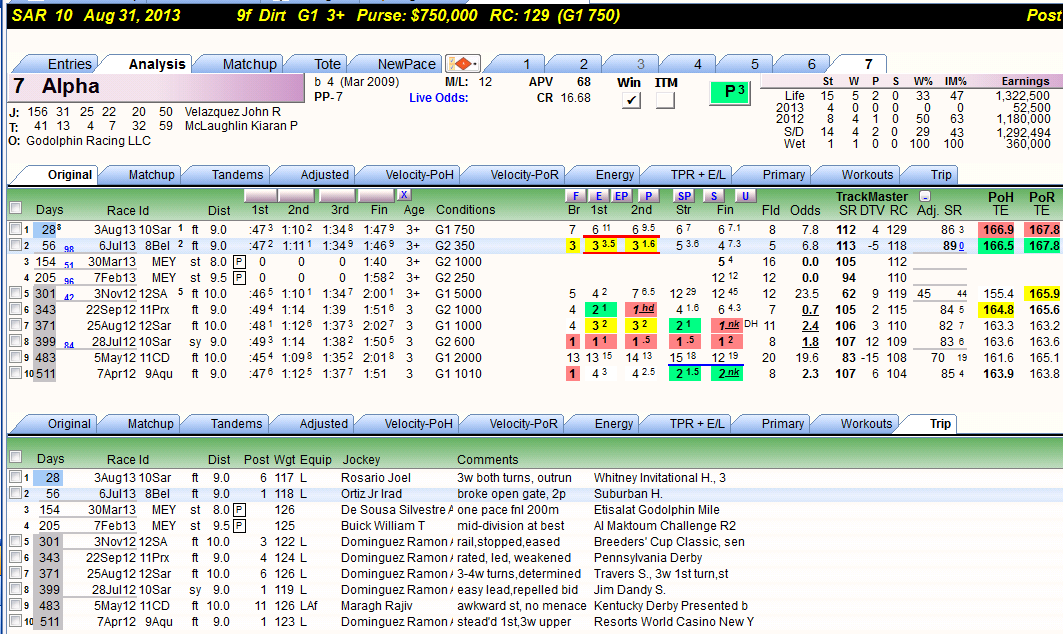This screenshot has width=1063, height=634.
Task: Open the Tote tab
Action: (x=327, y=64)
